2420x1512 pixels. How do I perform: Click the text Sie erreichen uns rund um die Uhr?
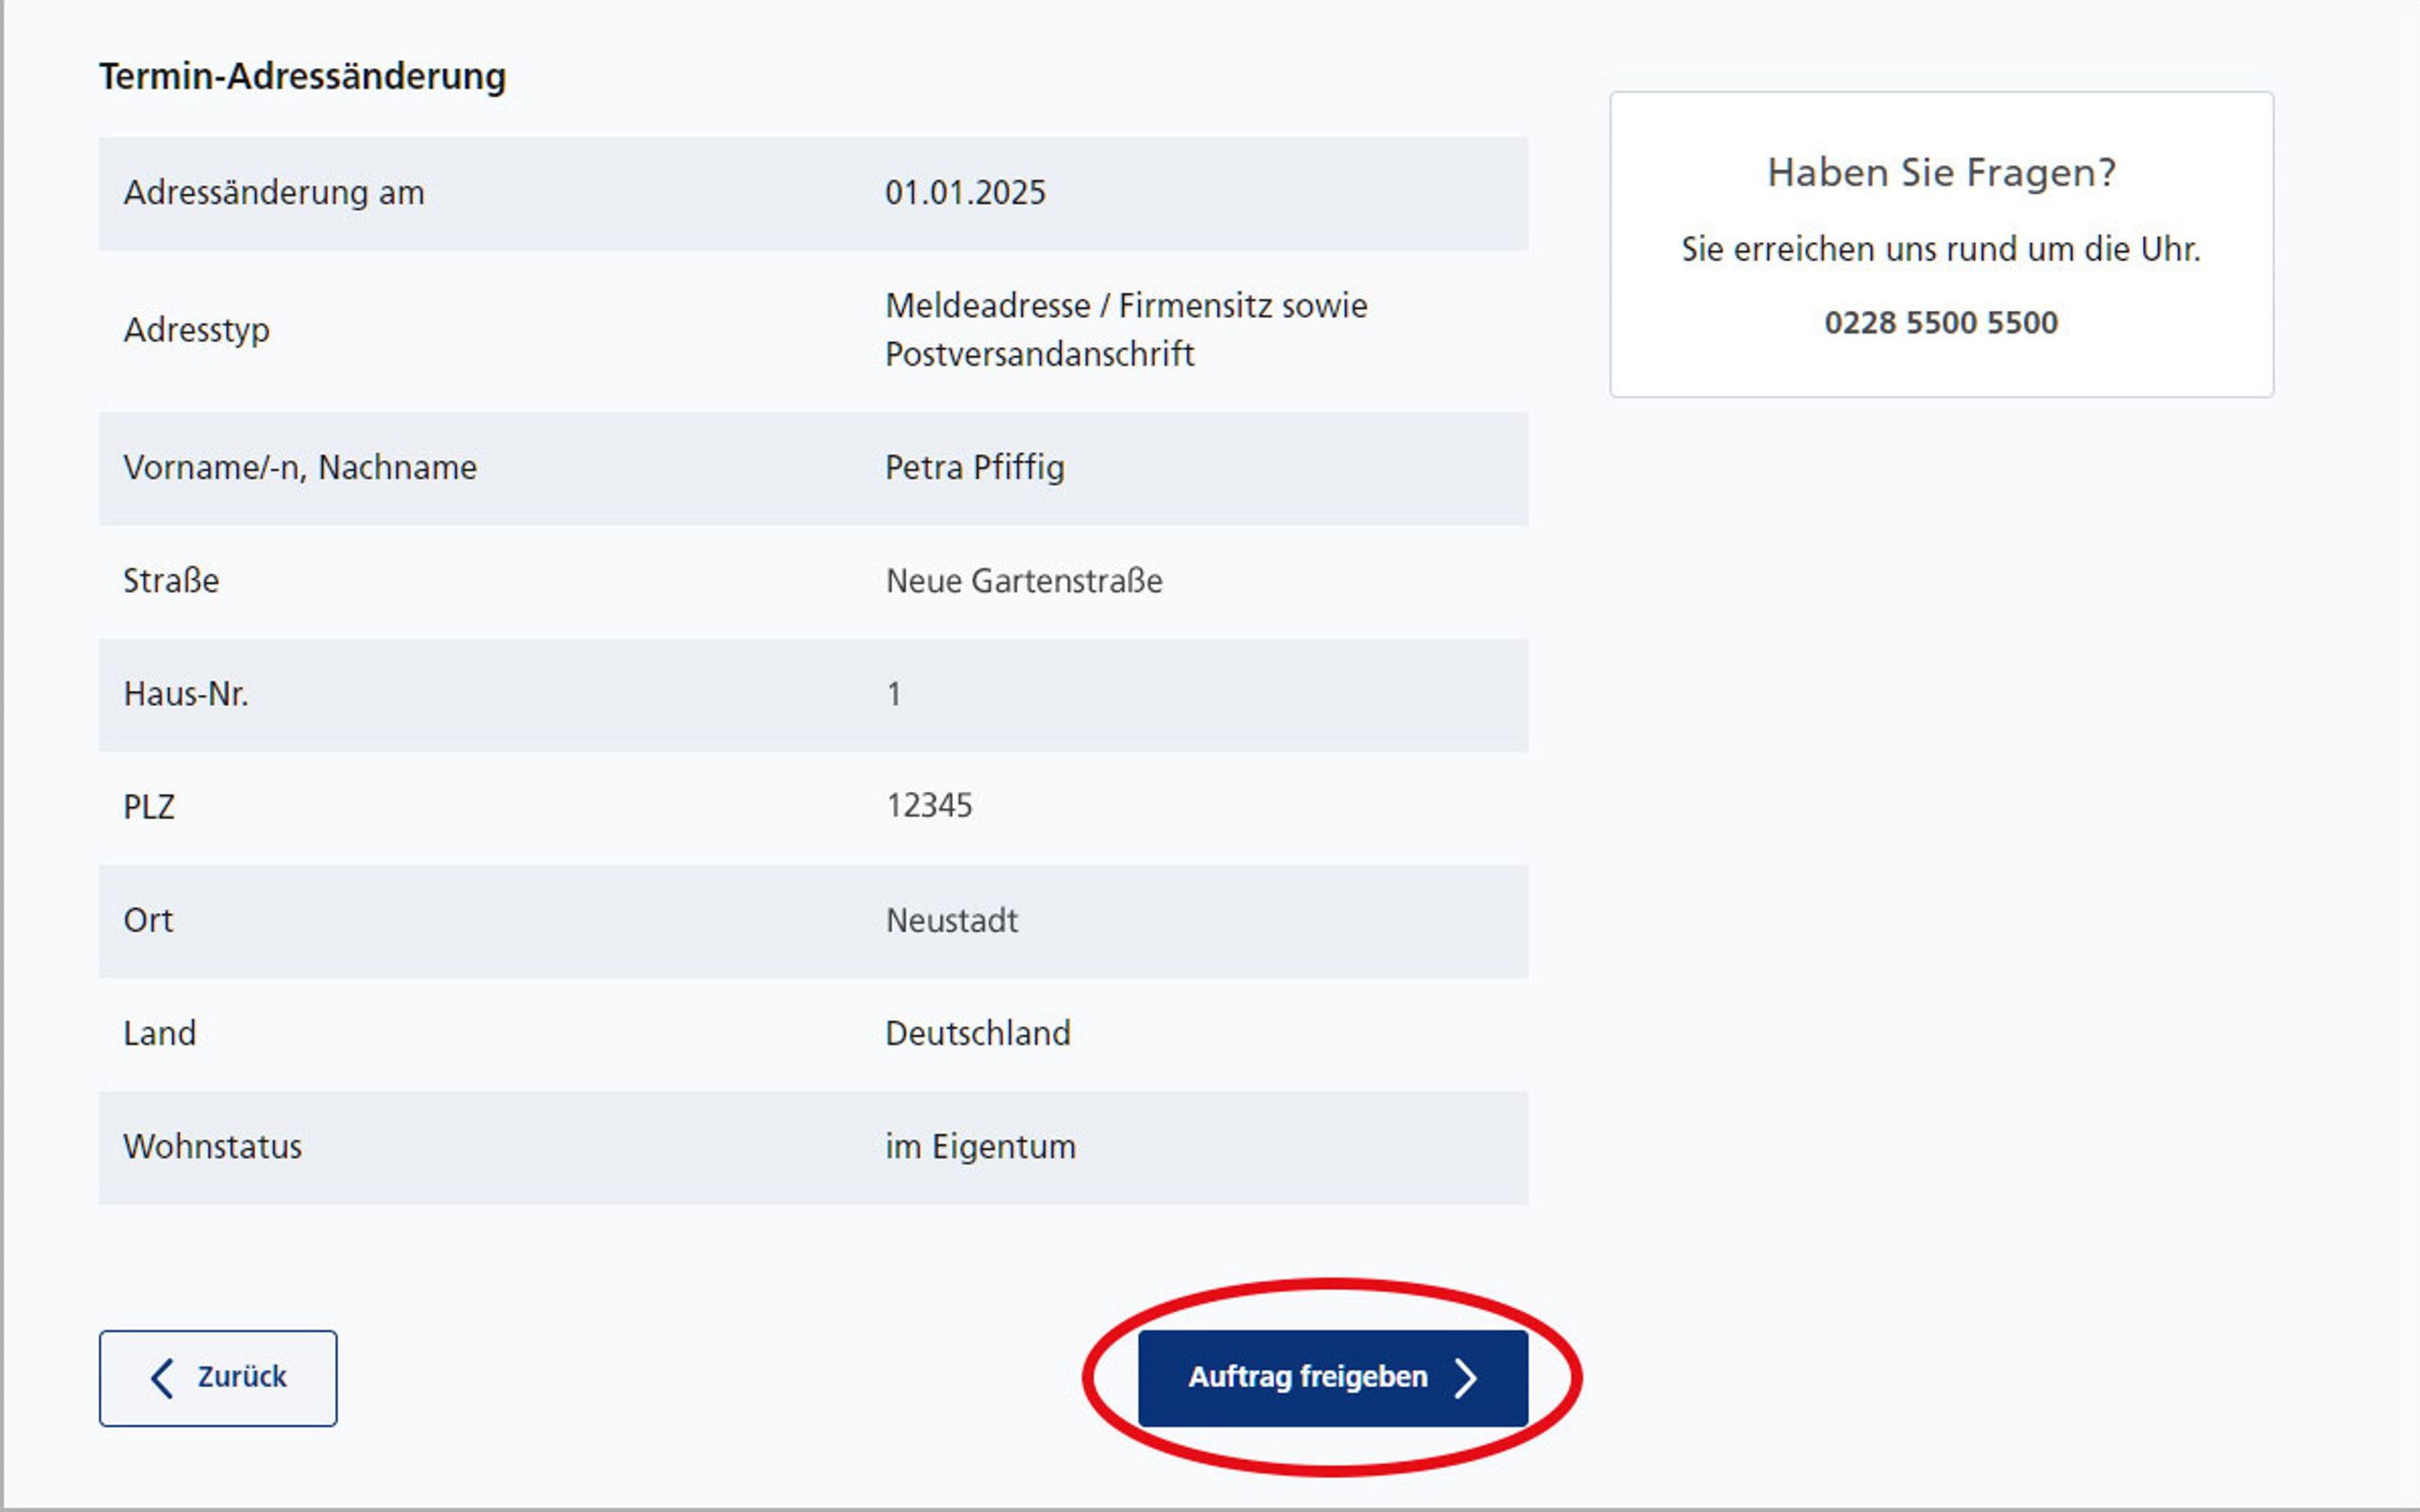pyautogui.click(x=1941, y=249)
